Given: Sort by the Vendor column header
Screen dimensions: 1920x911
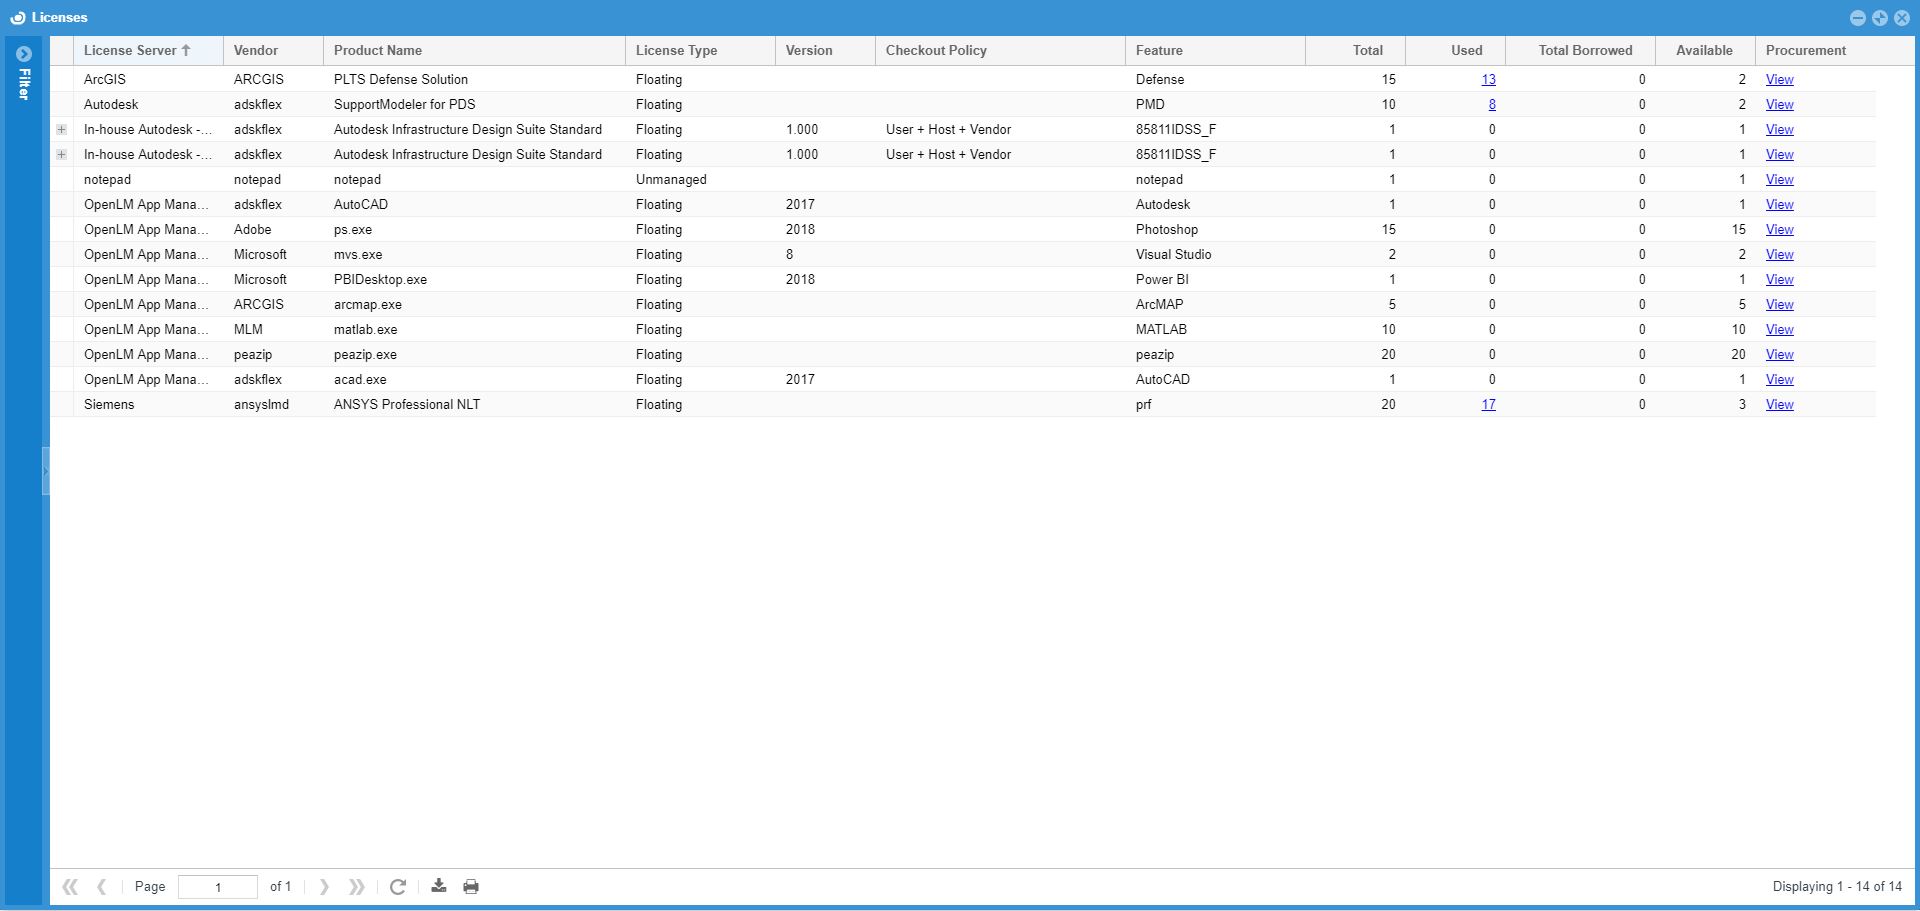Looking at the screenshot, I should [x=256, y=51].
